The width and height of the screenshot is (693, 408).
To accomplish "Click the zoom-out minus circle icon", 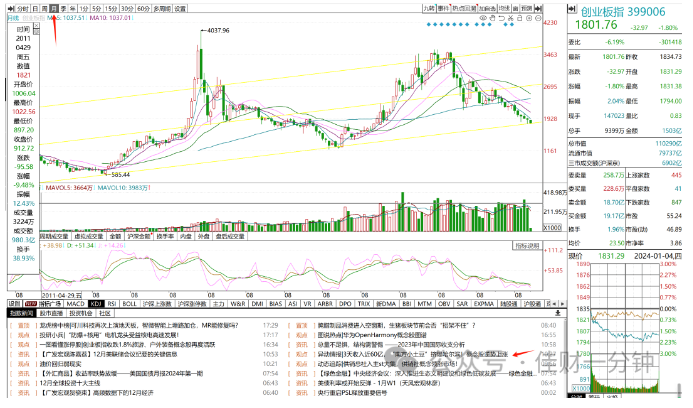I will point(538,18).
